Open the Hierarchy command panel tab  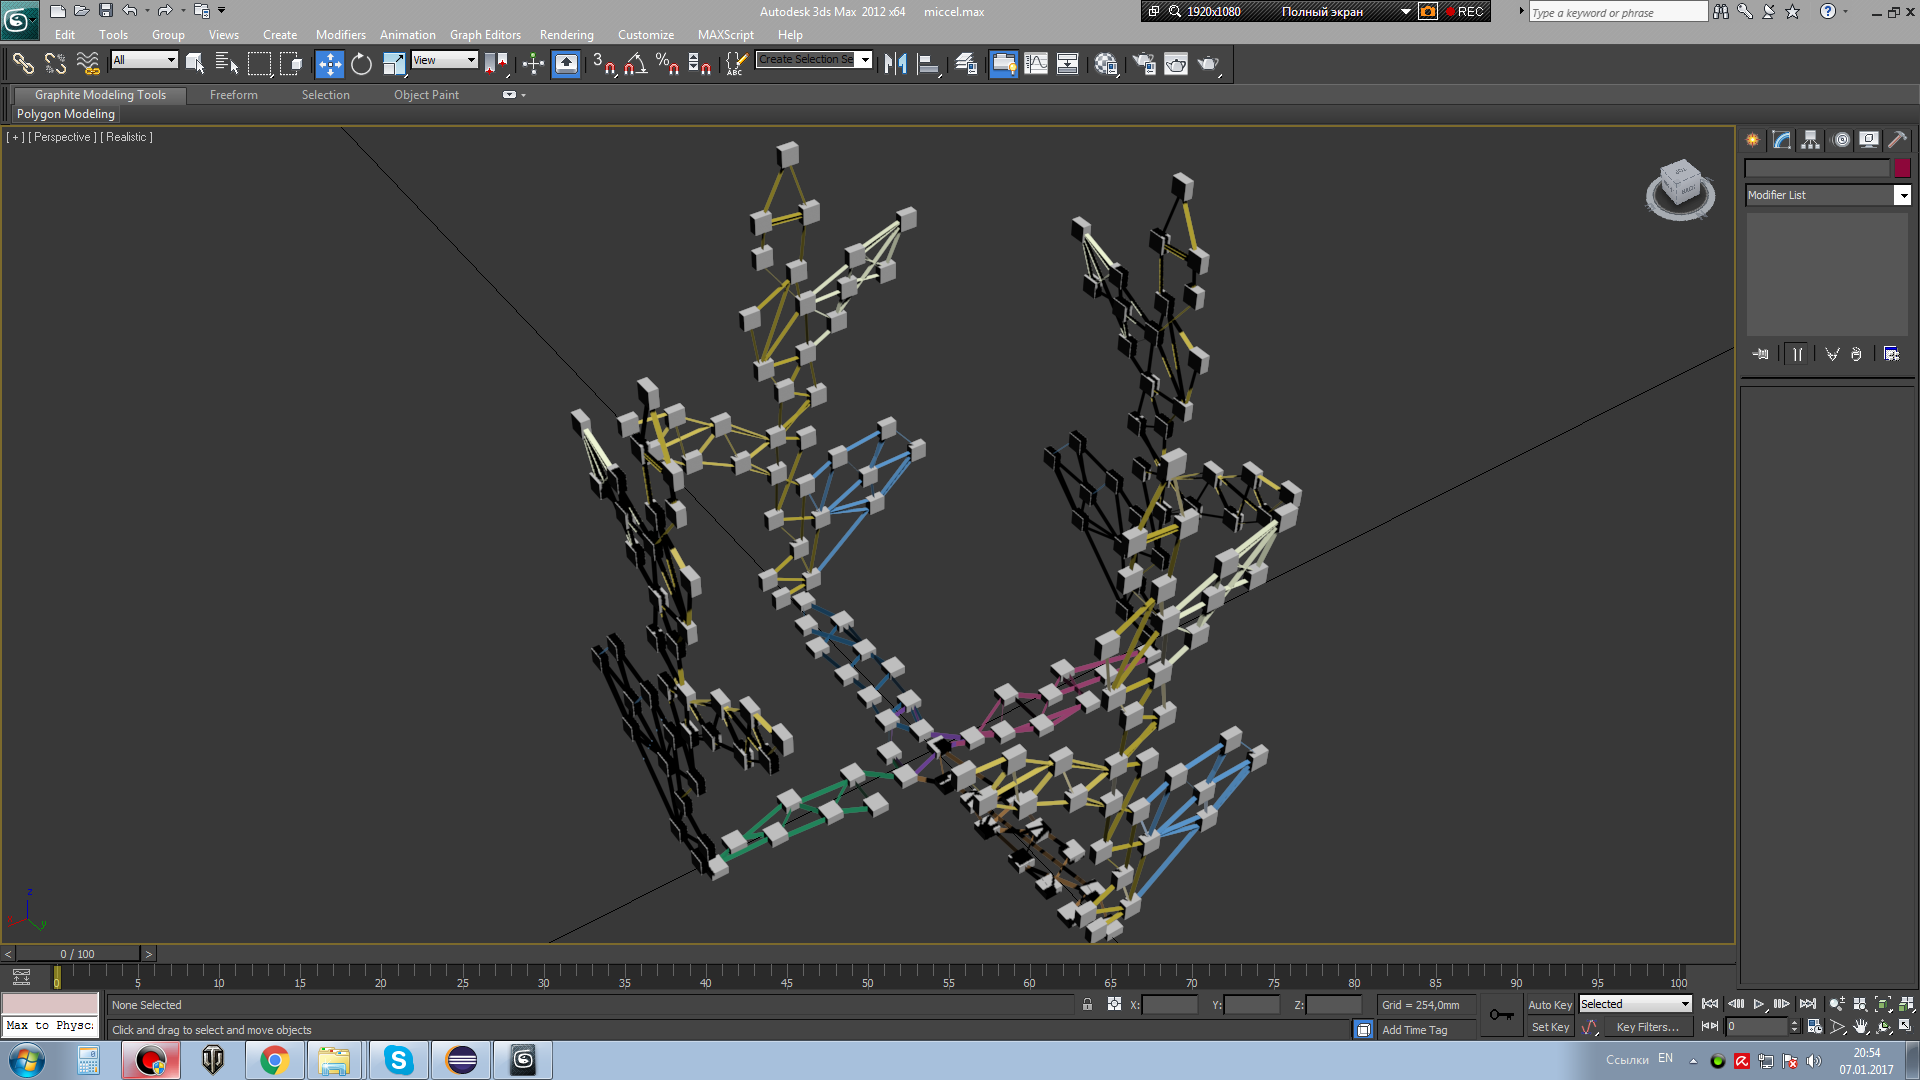[1811, 140]
